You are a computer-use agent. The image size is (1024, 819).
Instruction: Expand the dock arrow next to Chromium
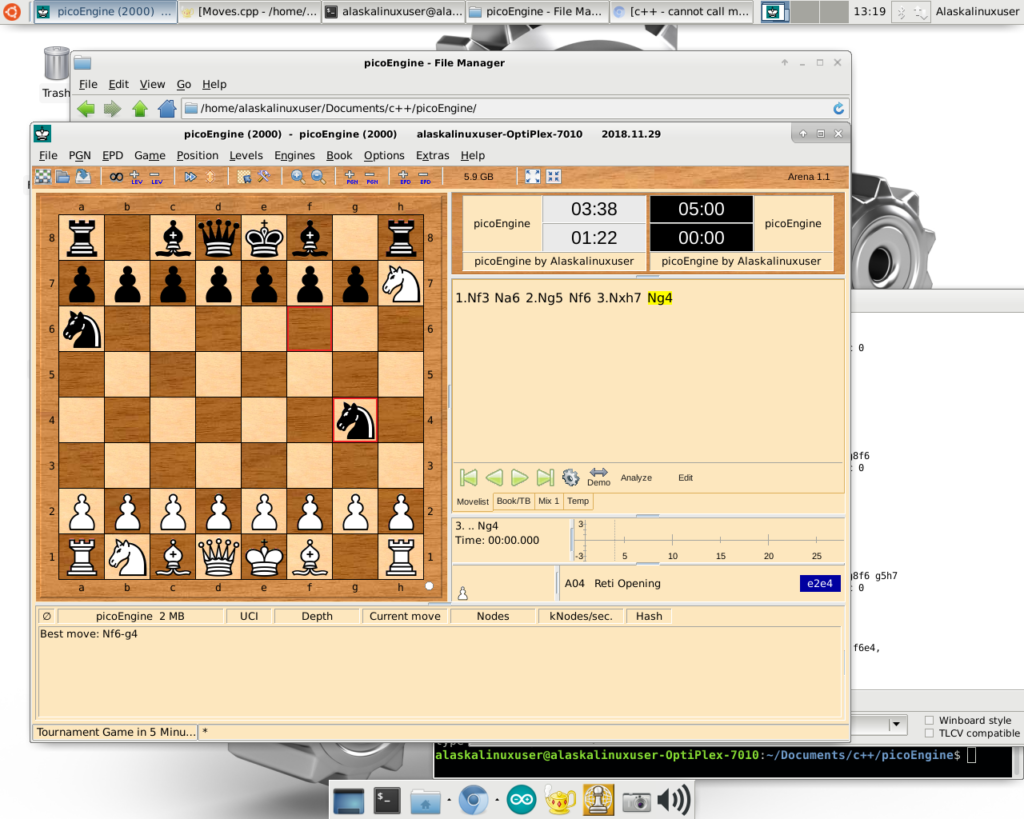495,800
